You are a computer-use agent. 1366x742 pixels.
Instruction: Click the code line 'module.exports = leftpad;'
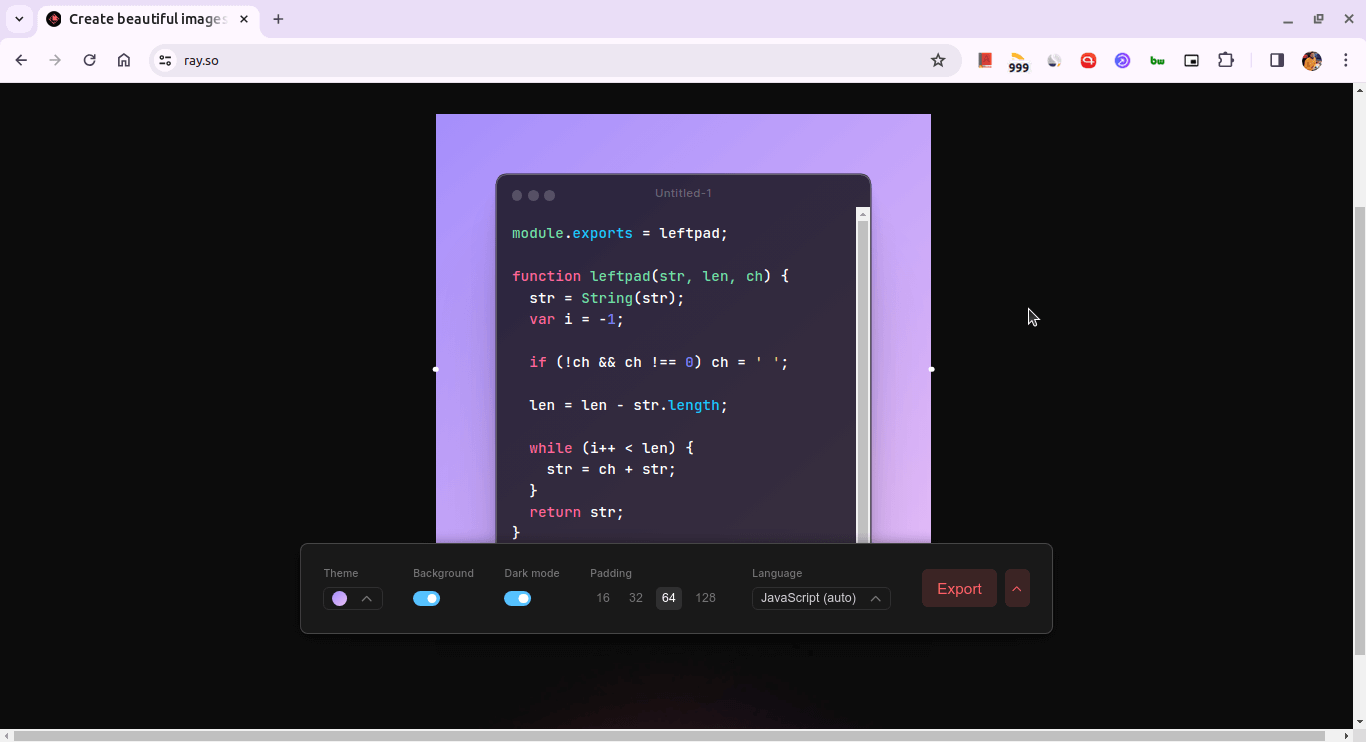point(620,233)
